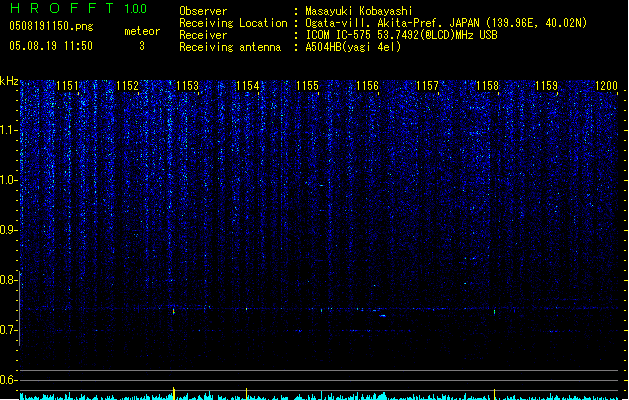Click the 0.6 kHz frequency label
This screenshot has width=629, height=400.
tap(9, 380)
